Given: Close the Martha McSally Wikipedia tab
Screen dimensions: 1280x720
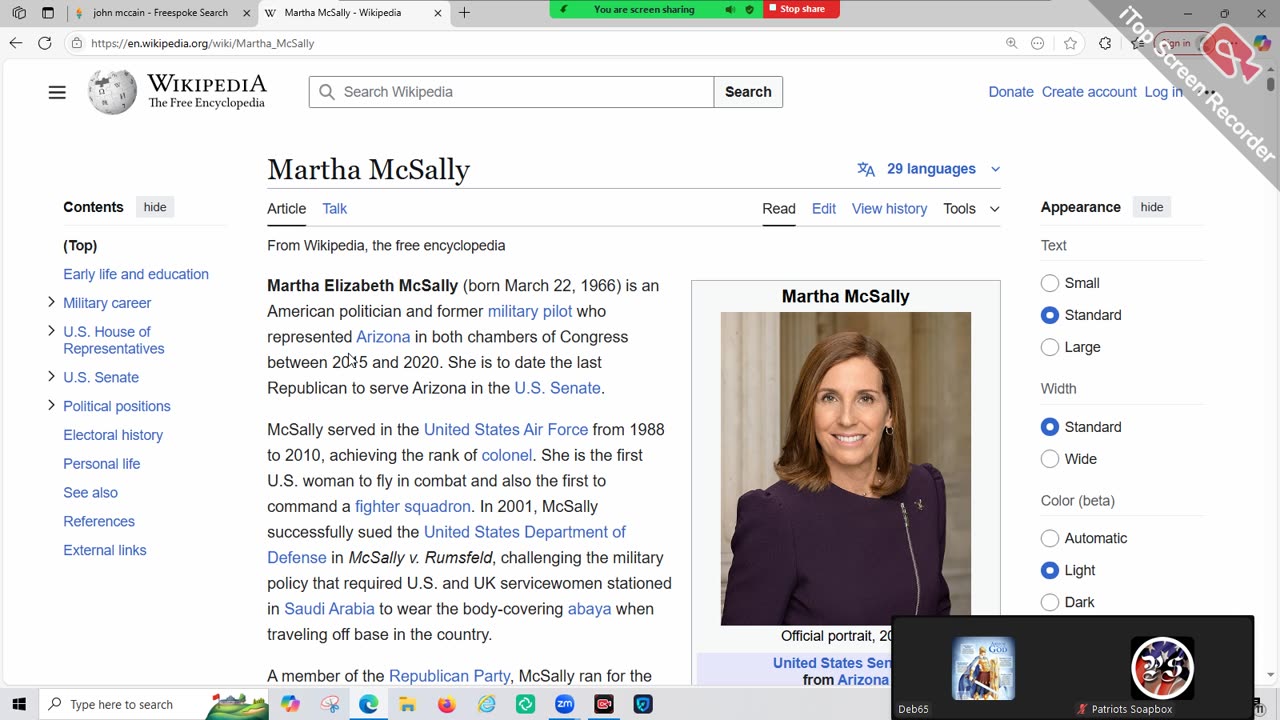Looking at the screenshot, I should click(438, 13).
